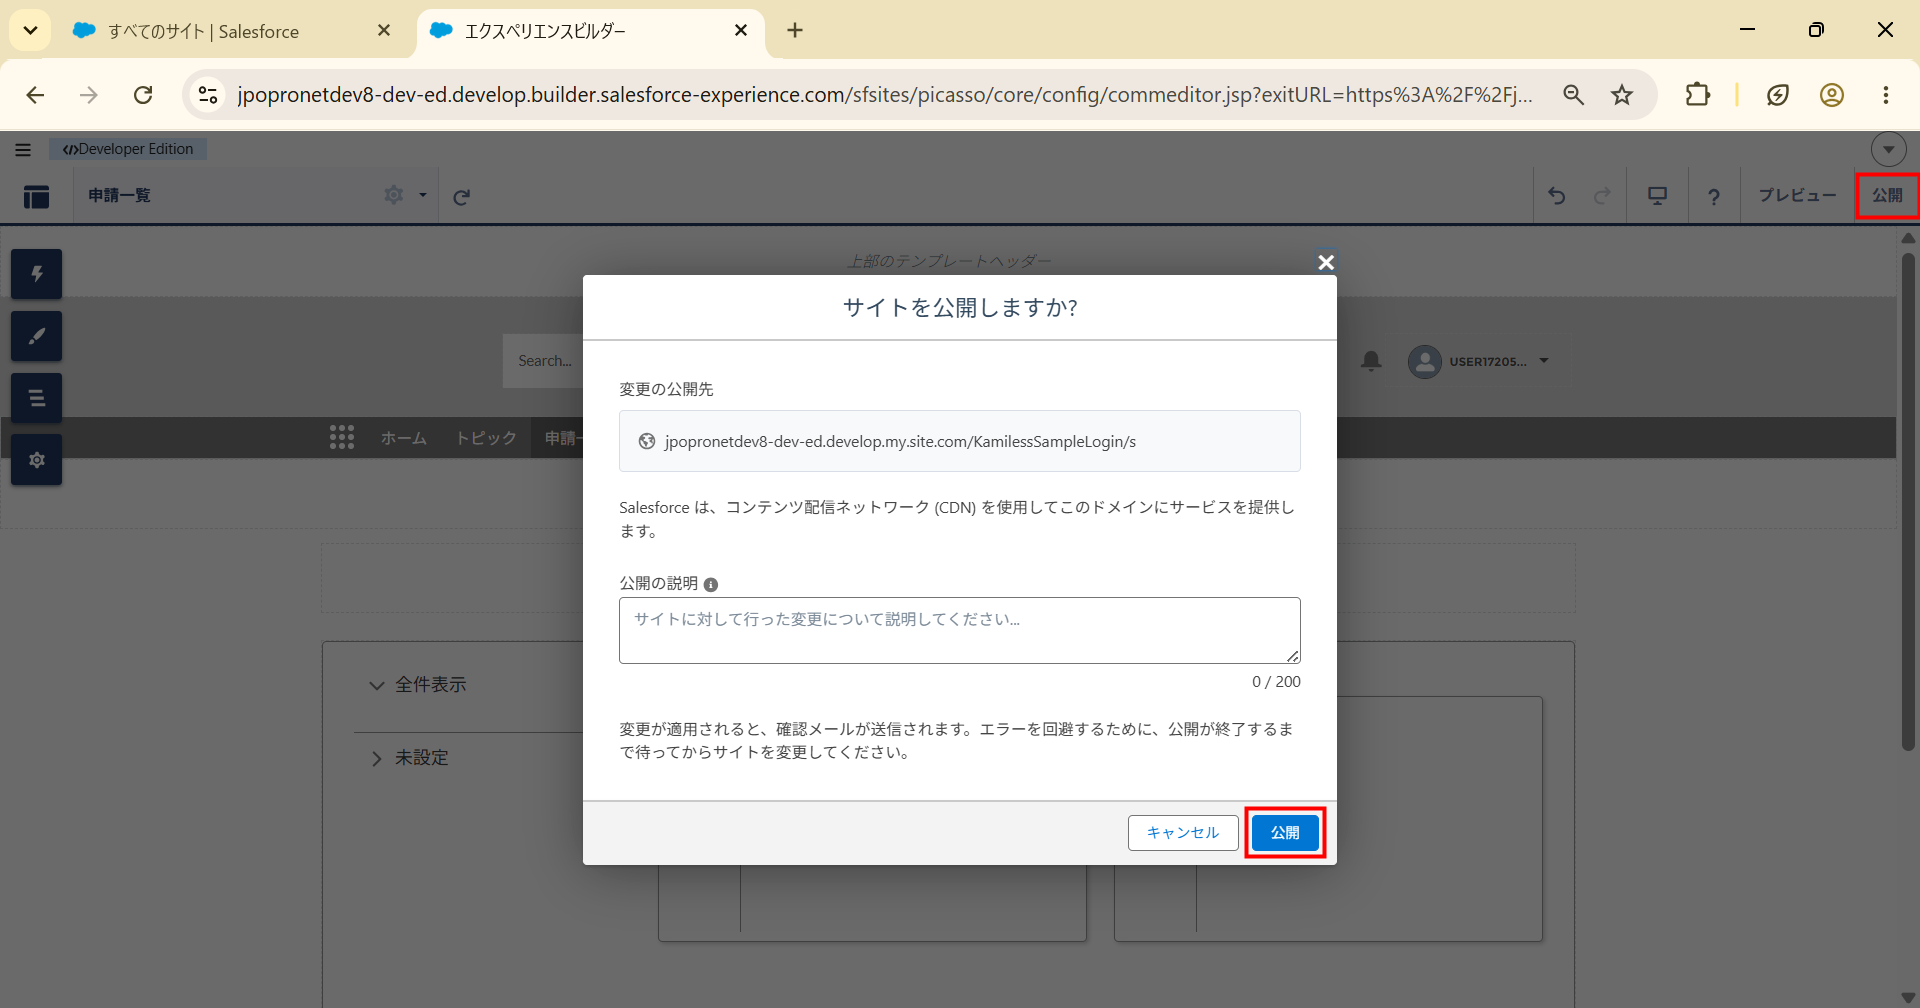
Task: Click the page vertical scrollbar
Action: pyautogui.click(x=1908, y=500)
